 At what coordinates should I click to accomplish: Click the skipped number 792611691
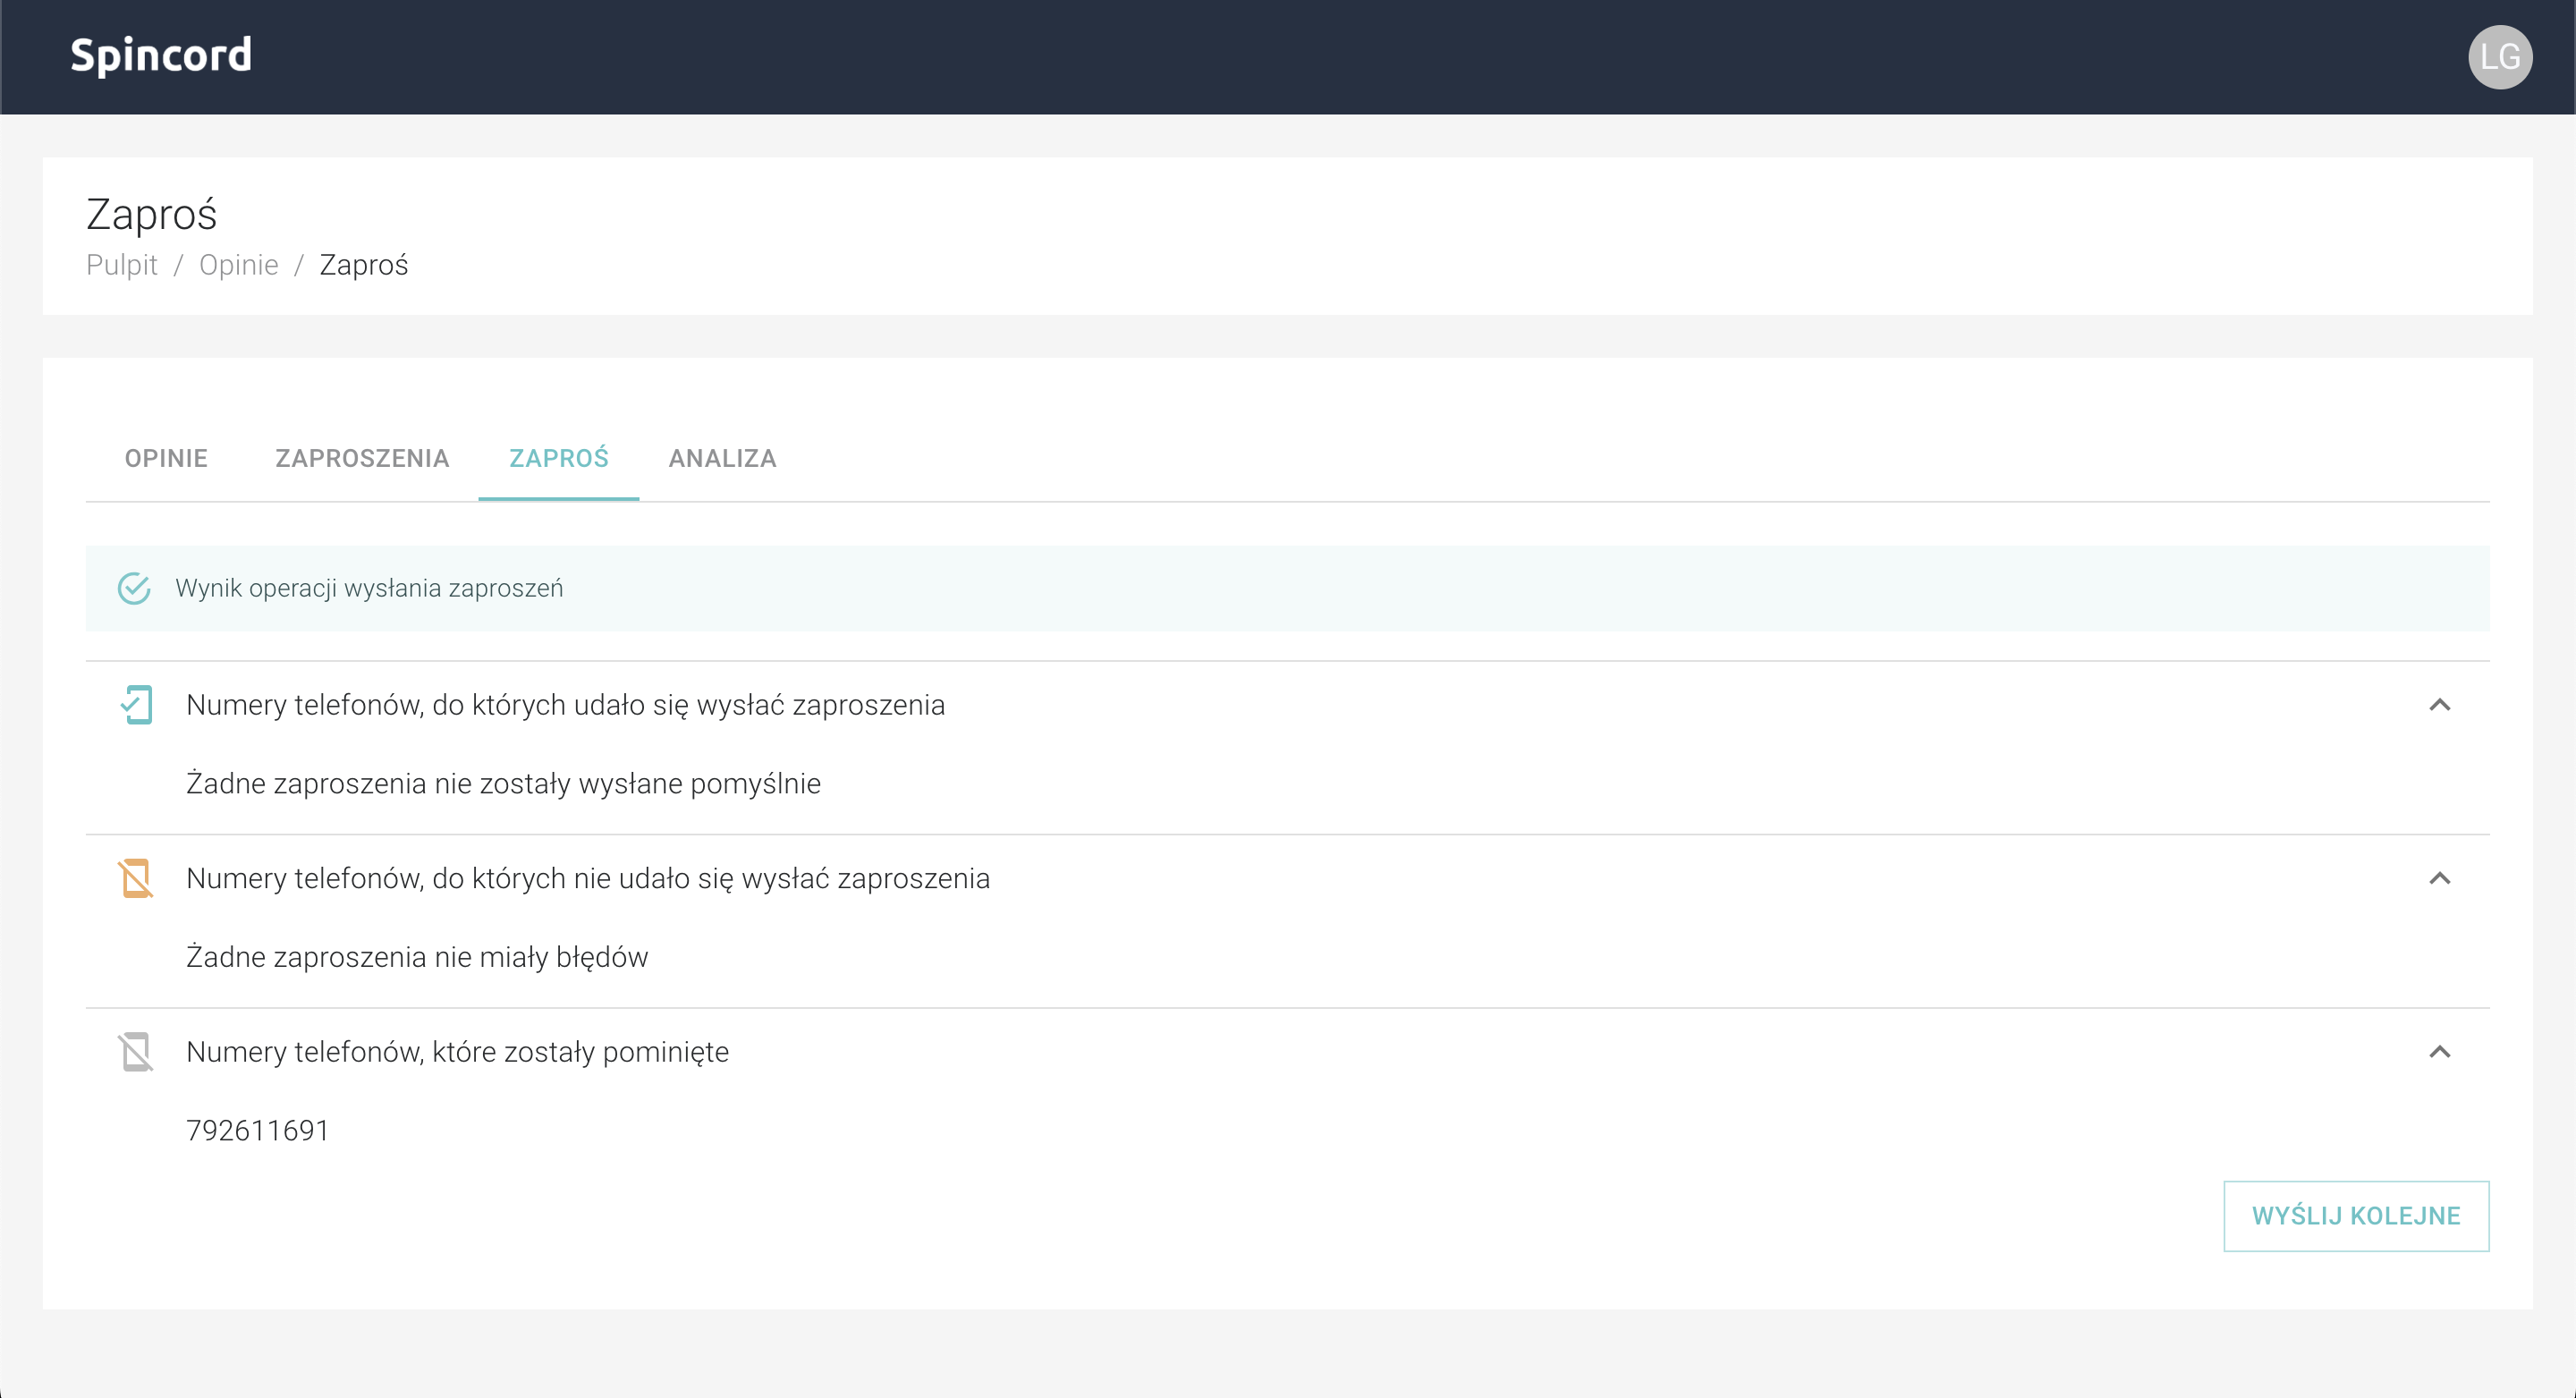pos(257,1130)
